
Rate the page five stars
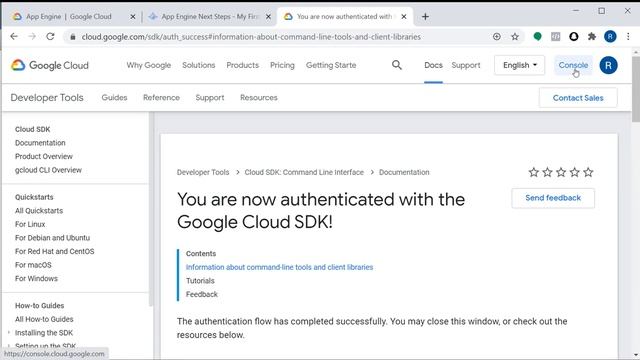[x=588, y=172]
